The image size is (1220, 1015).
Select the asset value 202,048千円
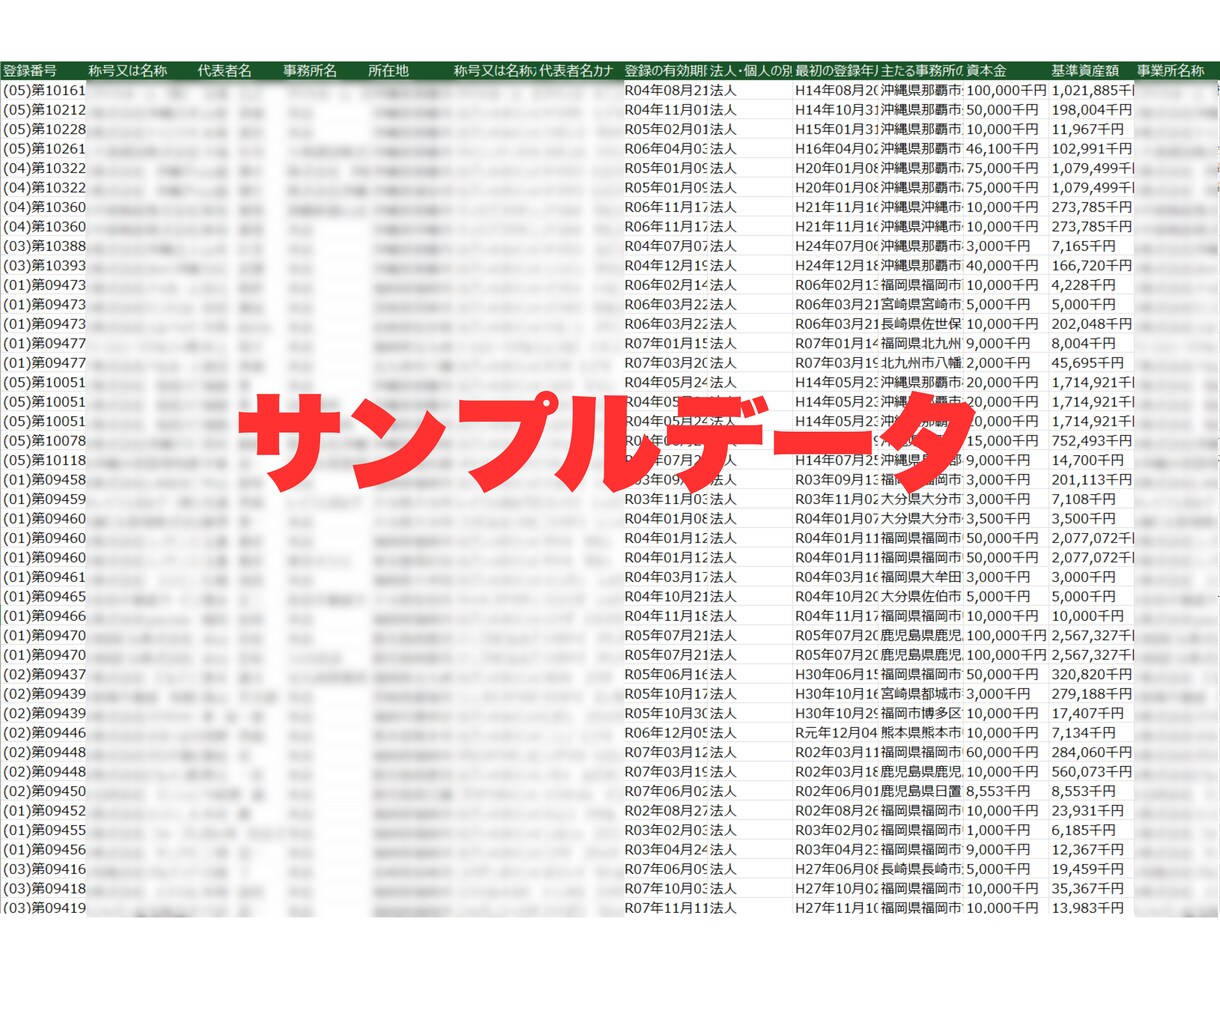[1091, 324]
